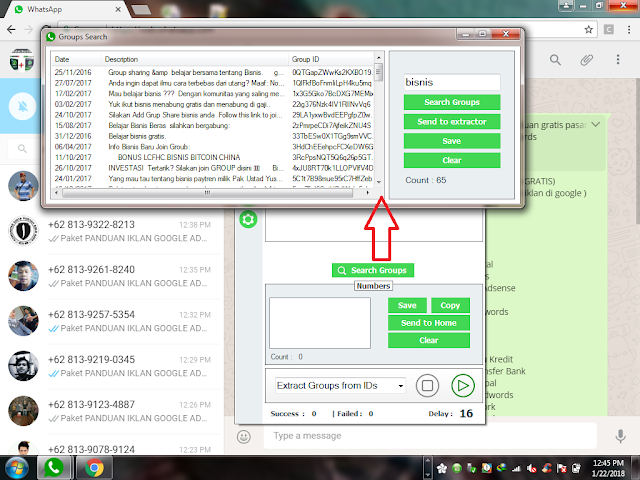Click the speaker volume tray icon
Viewport: 640px width, 480px height.
531,468
